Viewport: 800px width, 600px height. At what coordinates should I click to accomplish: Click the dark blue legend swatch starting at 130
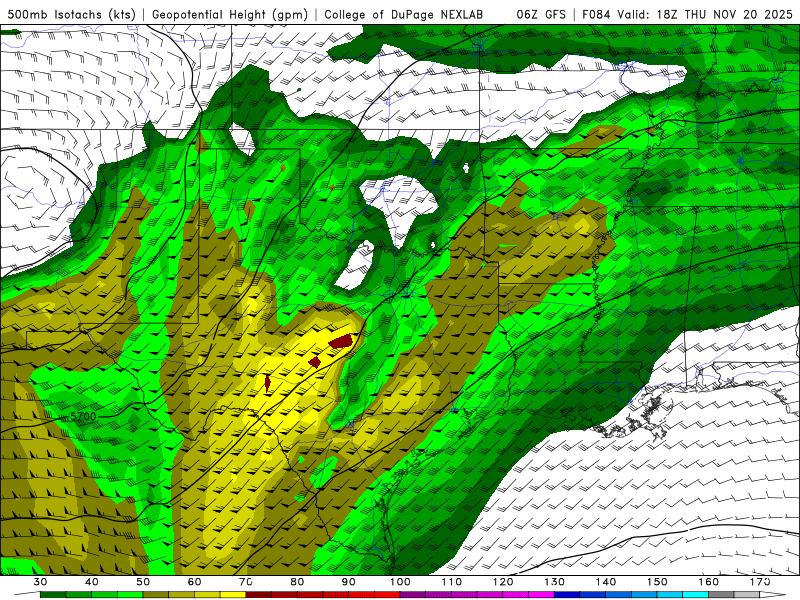[x=567, y=595]
